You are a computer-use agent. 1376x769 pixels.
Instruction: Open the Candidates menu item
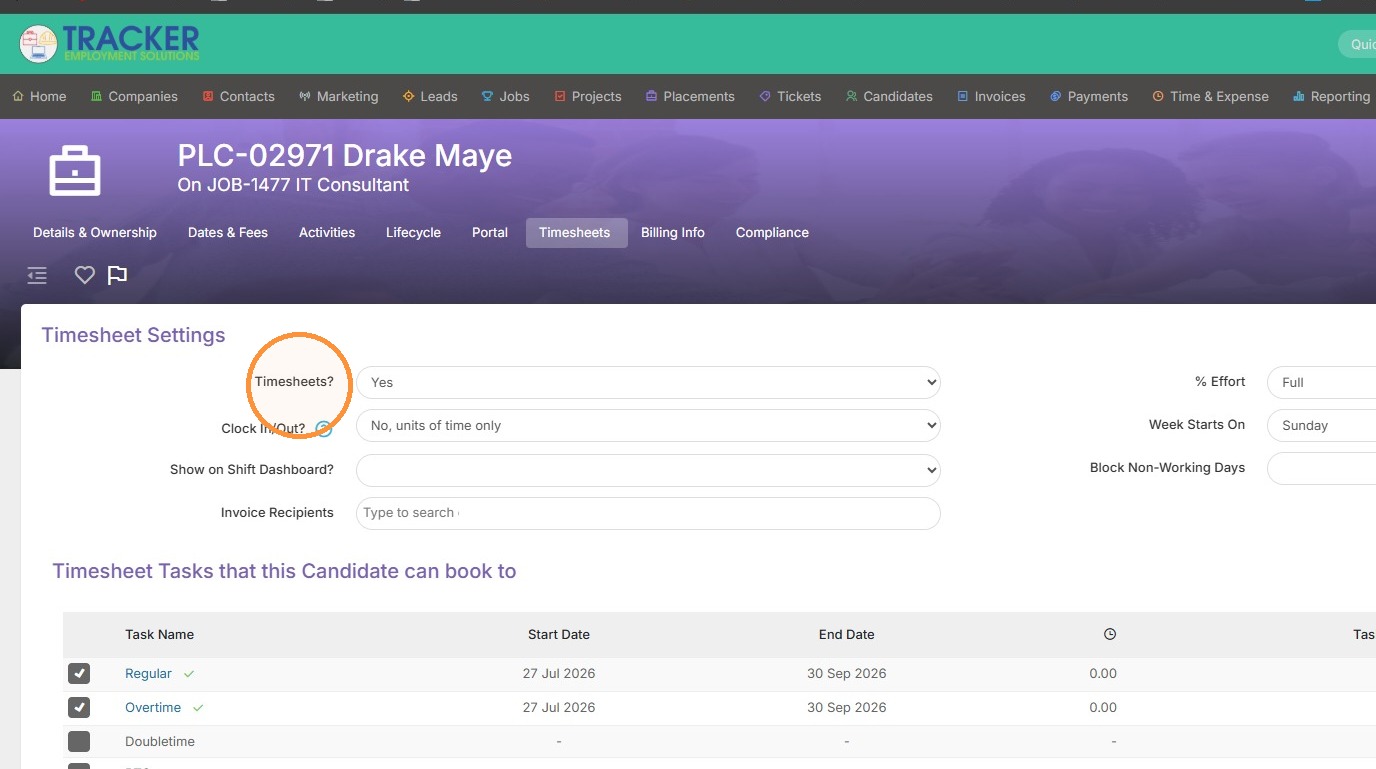coord(889,96)
